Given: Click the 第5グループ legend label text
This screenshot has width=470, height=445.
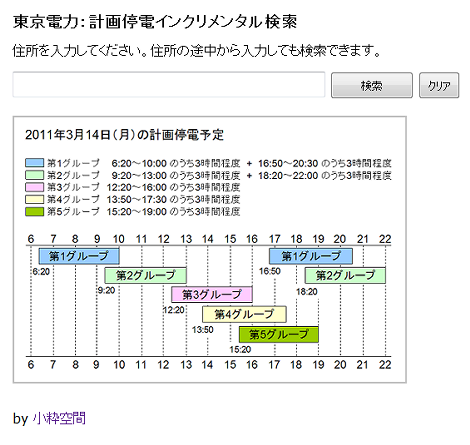Looking at the screenshot, I should [x=73, y=211].
